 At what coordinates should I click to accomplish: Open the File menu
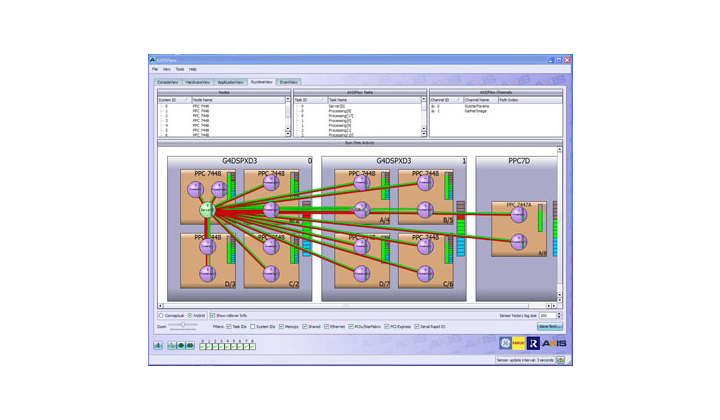(155, 69)
